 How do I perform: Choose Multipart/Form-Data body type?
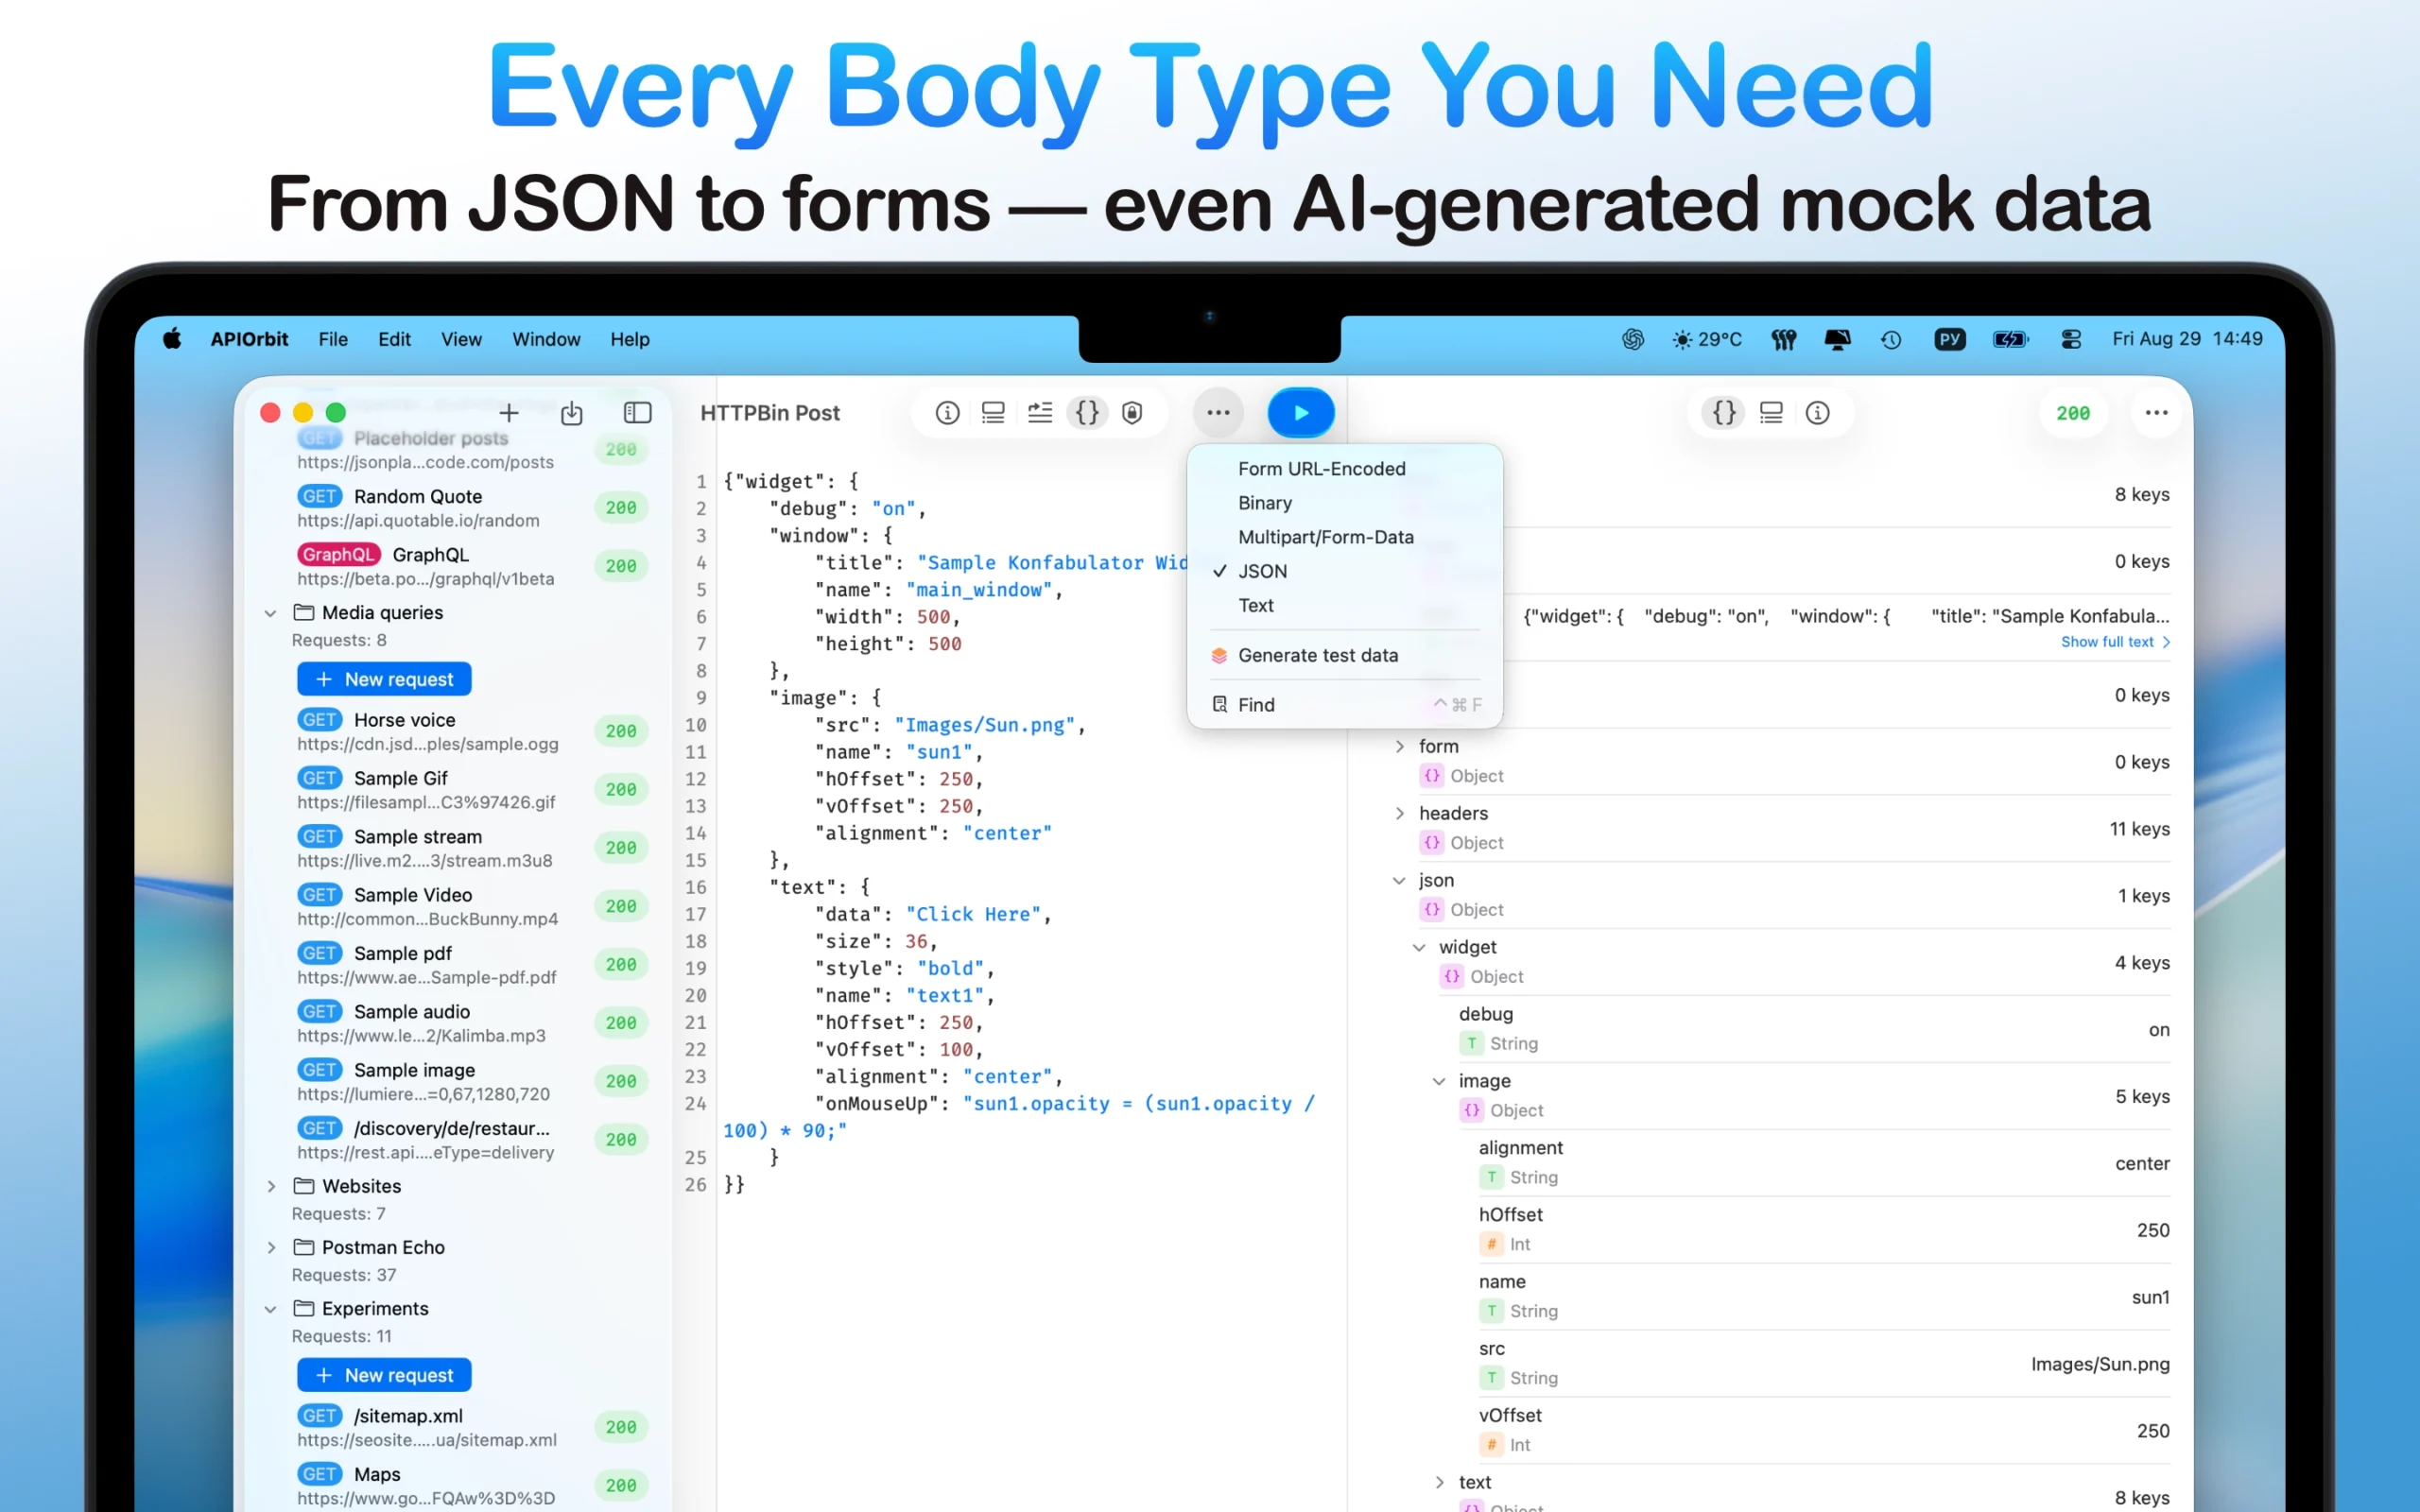click(1325, 537)
